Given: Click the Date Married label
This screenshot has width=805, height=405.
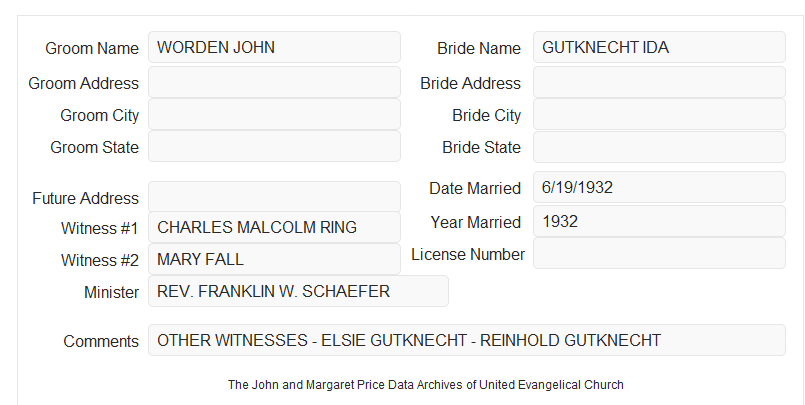Looking at the screenshot, I should click(475, 188).
